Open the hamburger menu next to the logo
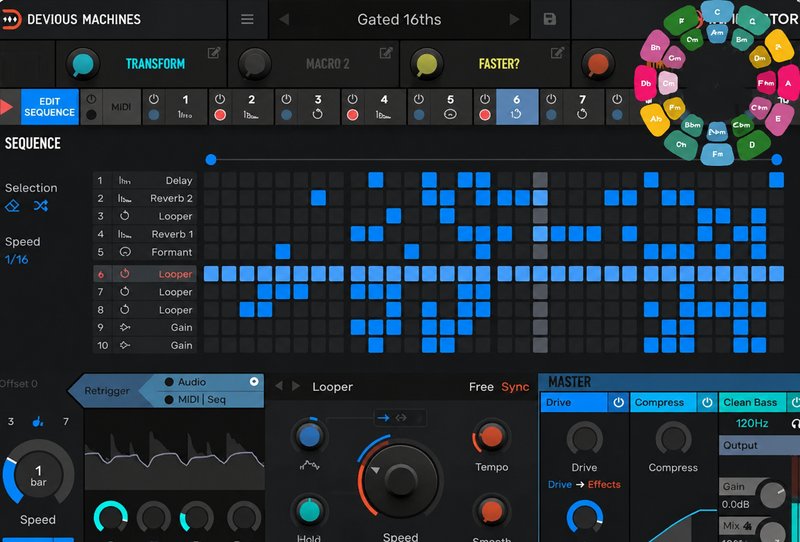 [247, 19]
